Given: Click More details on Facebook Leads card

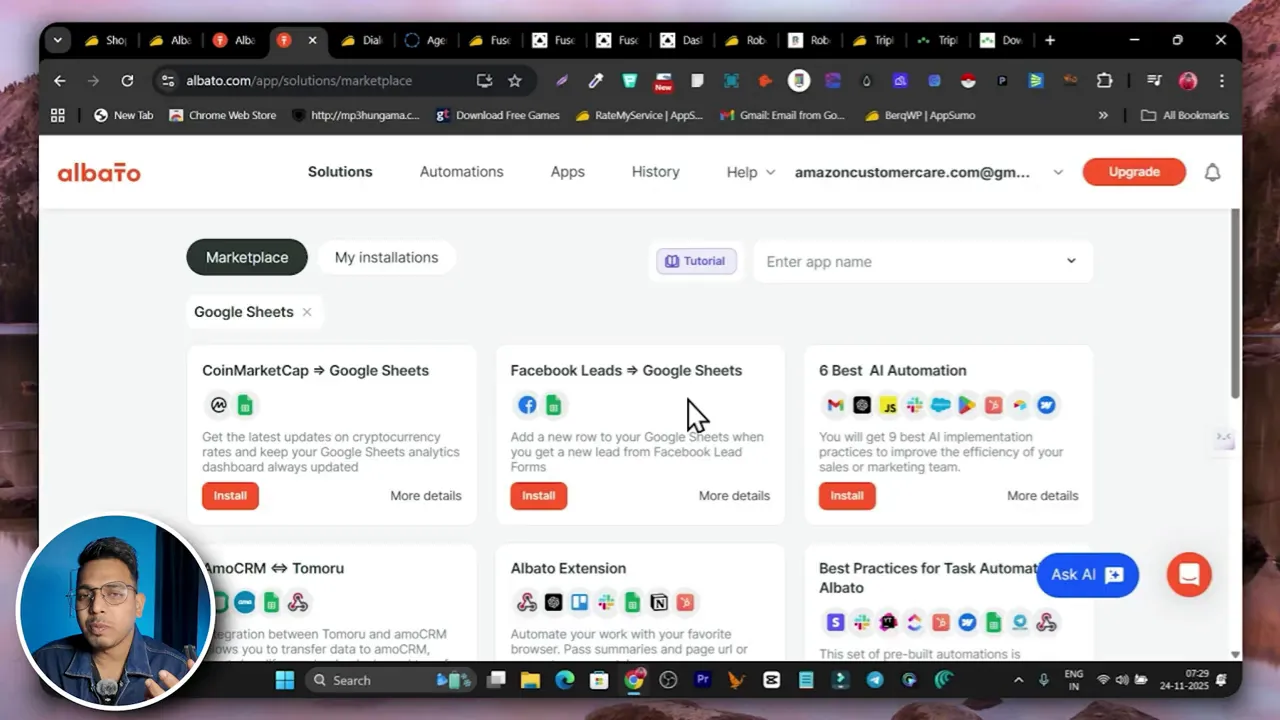Looking at the screenshot, I should coord(734,495).
